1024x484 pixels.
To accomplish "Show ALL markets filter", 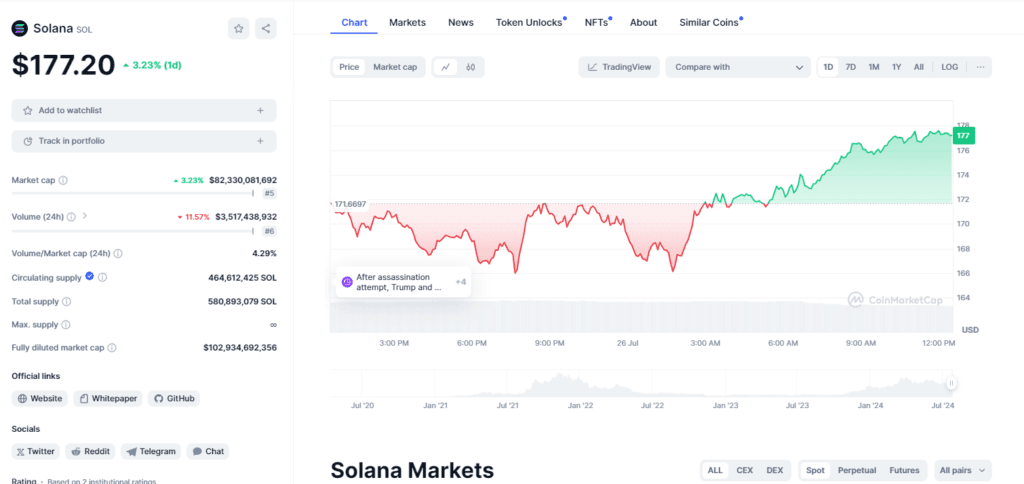I will (x=715, y=470).
